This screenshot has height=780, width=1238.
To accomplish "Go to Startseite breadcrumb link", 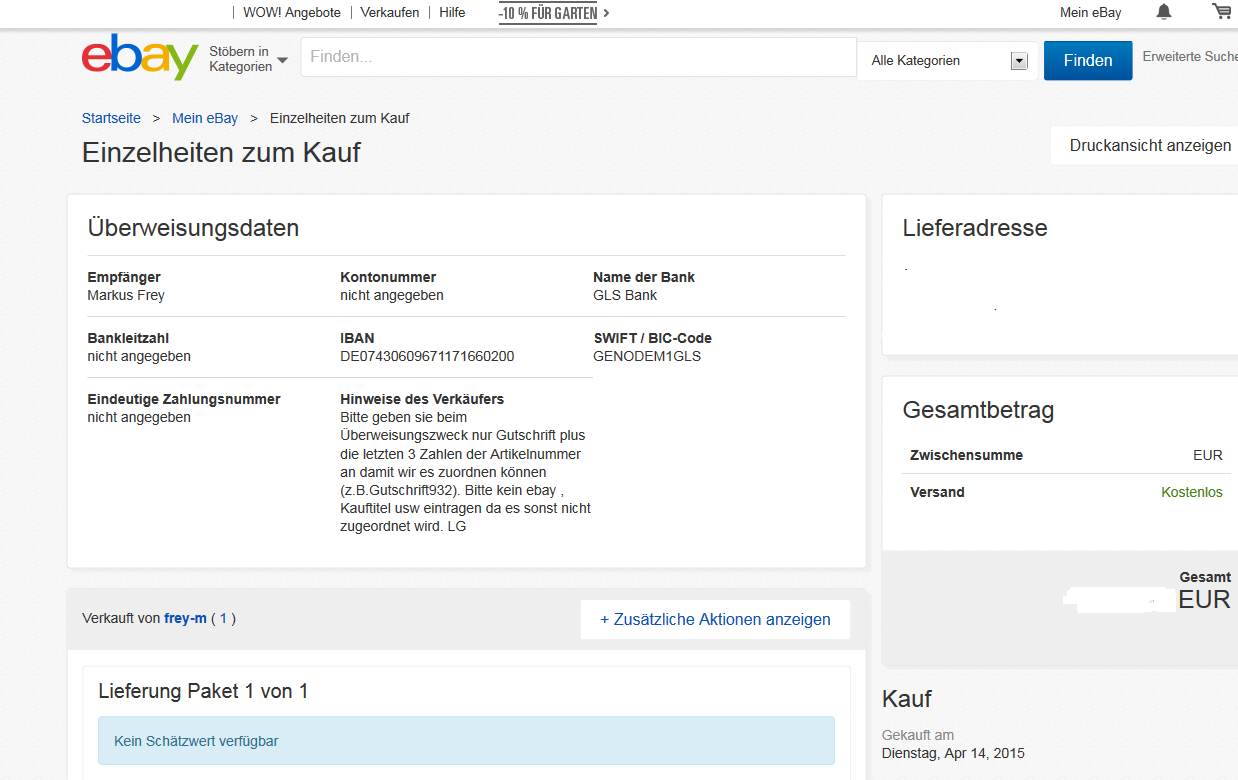I will click(x=111, y=118).
